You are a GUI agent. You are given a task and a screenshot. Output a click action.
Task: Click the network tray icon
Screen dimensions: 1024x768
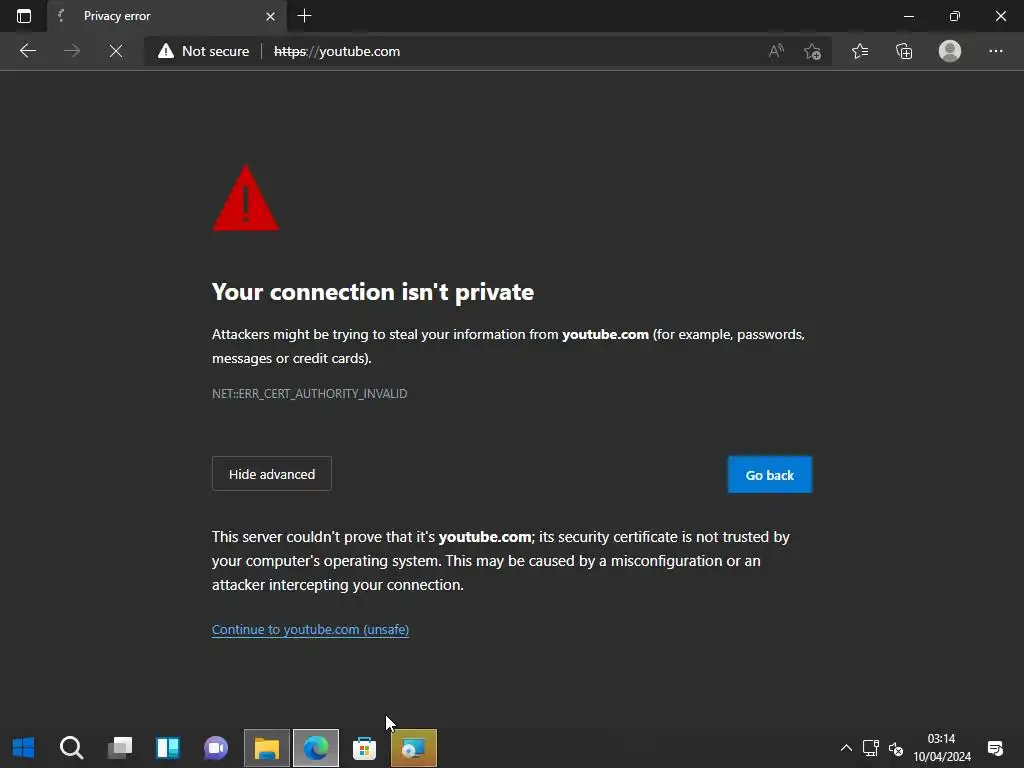pyautogui.click(x=871, y=748)
